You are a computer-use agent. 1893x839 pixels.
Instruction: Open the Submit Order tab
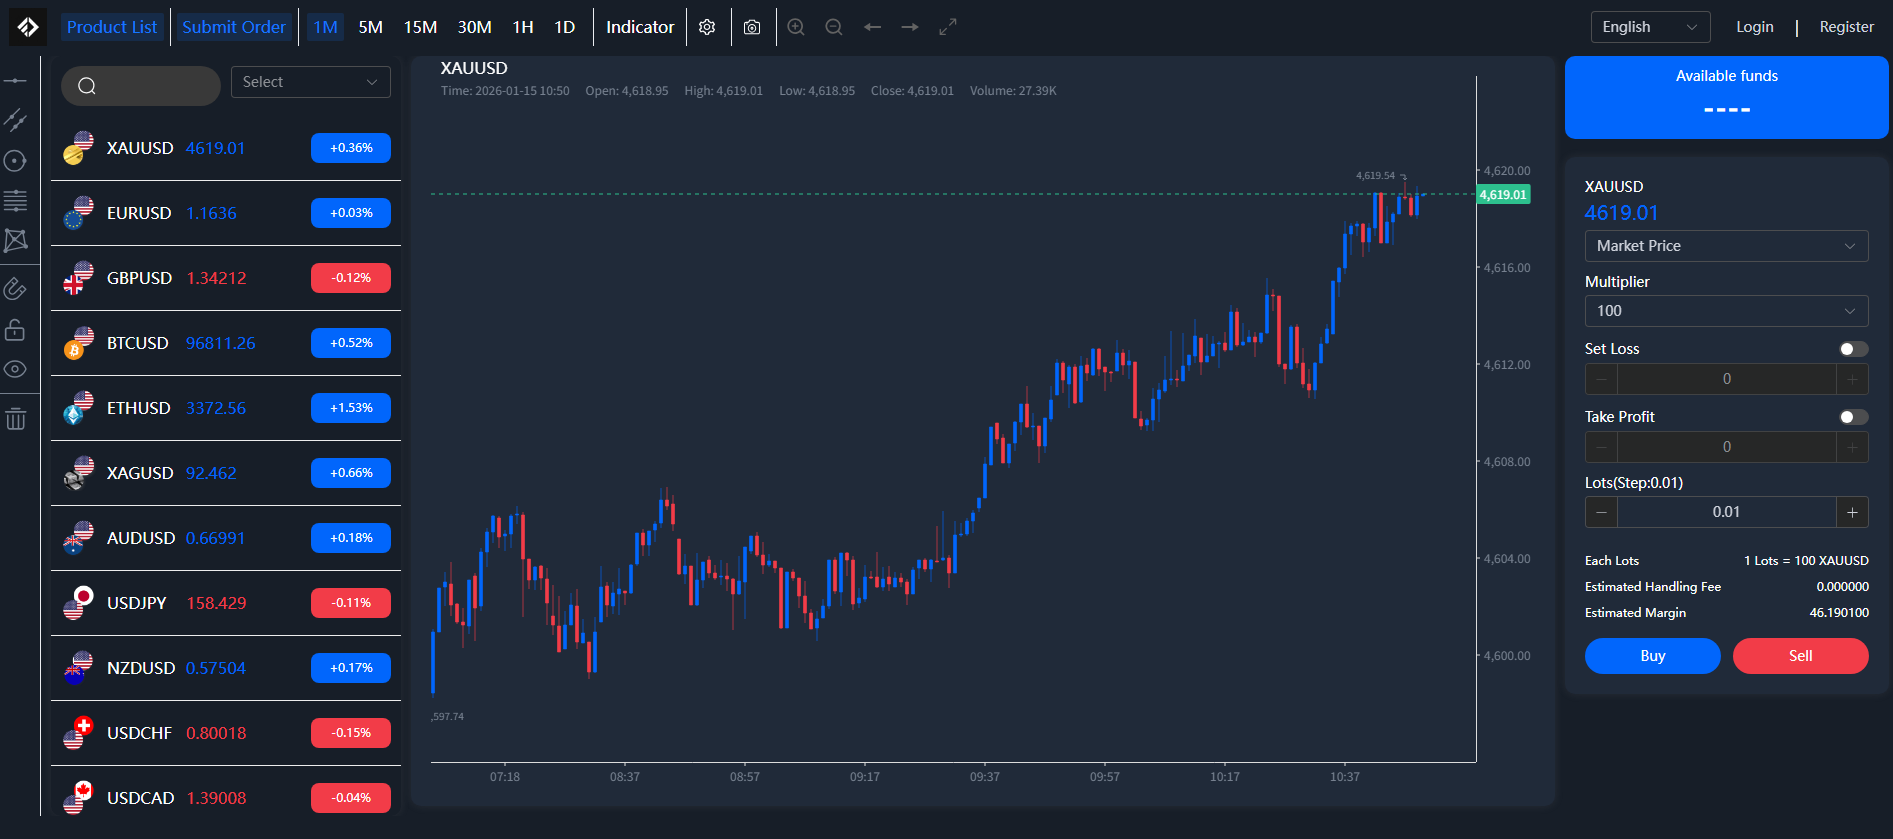234,27
